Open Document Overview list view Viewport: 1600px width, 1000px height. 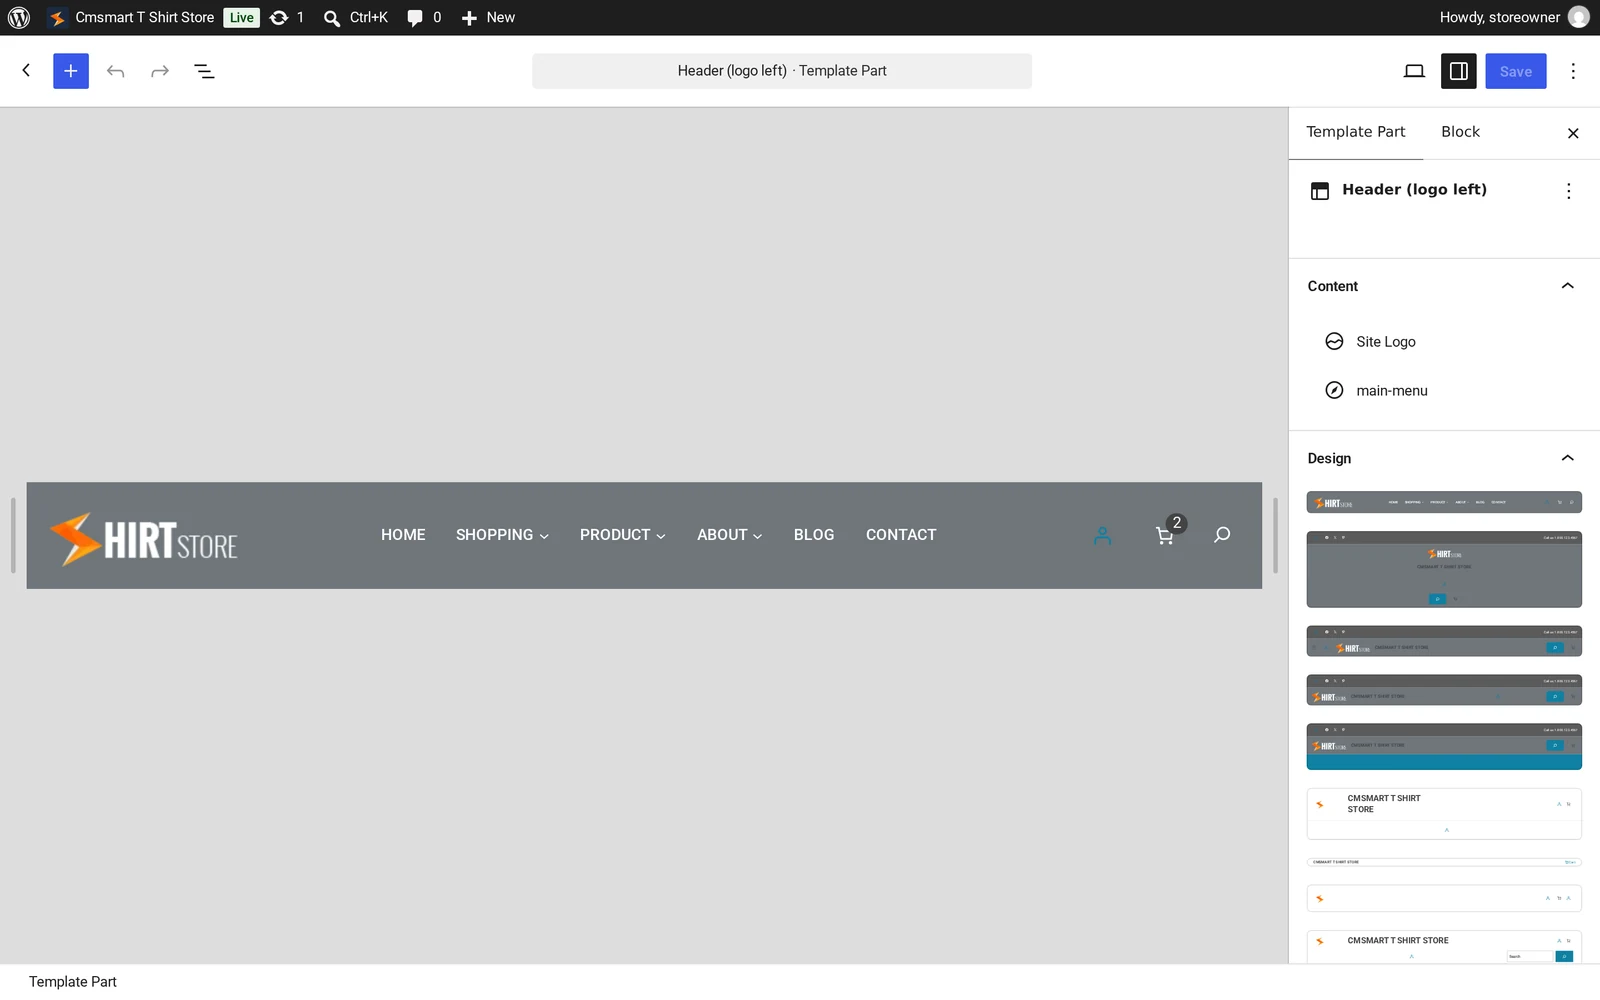click(204, 71)
